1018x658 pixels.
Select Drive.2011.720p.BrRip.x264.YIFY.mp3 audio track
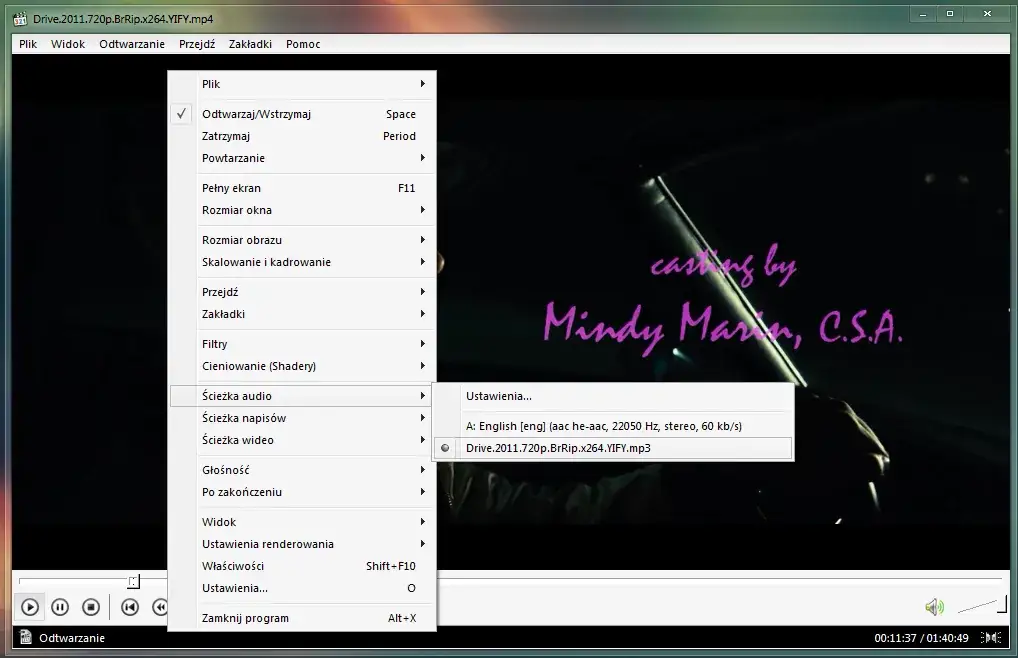[558, 448]
